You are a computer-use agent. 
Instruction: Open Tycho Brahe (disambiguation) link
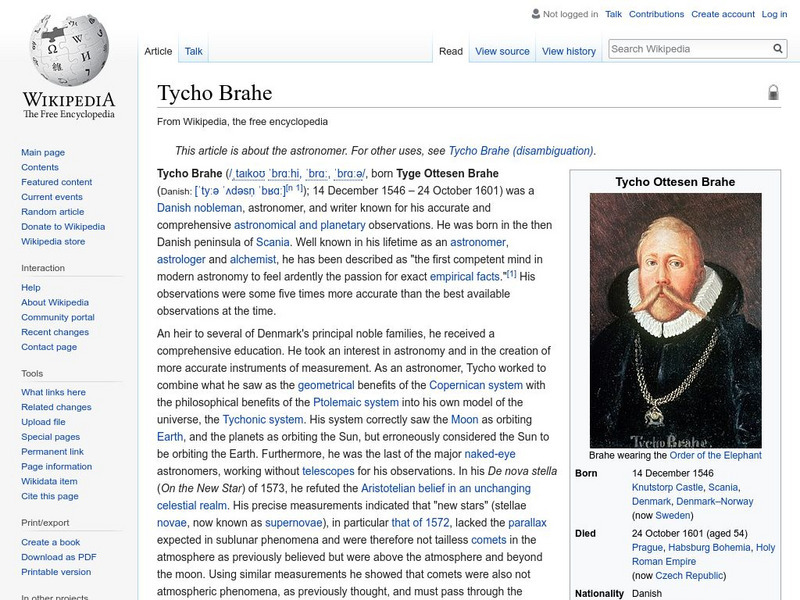[521, 151]
